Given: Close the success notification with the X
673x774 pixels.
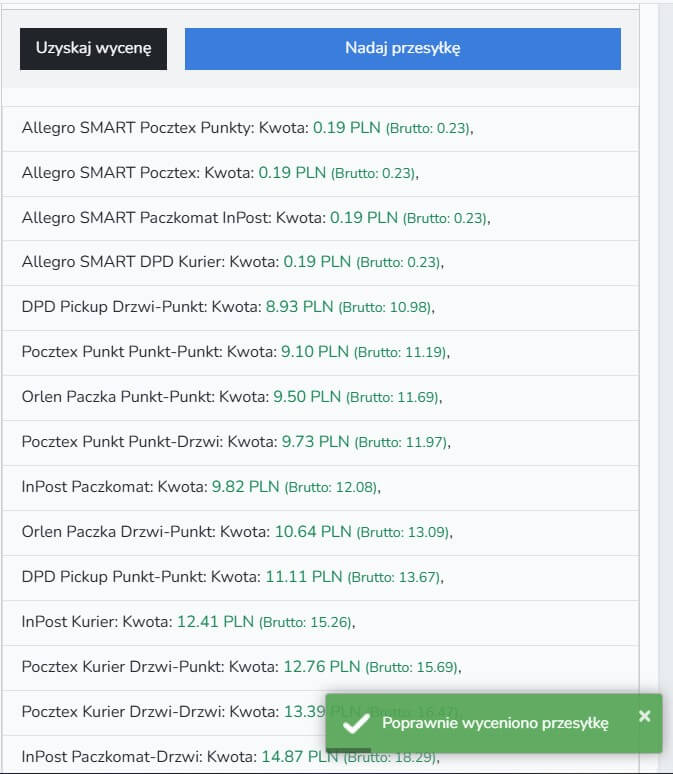Looking at the screenshot, I should (x=644, y=716).
